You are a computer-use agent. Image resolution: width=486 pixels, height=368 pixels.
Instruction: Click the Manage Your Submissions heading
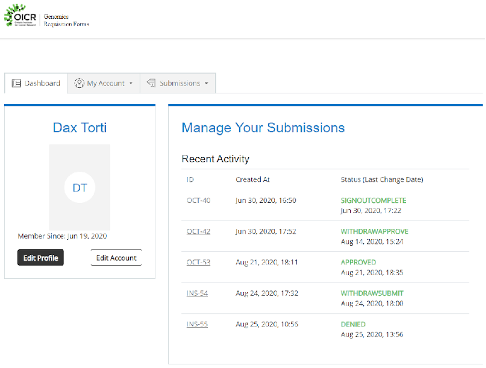(263, 128)
